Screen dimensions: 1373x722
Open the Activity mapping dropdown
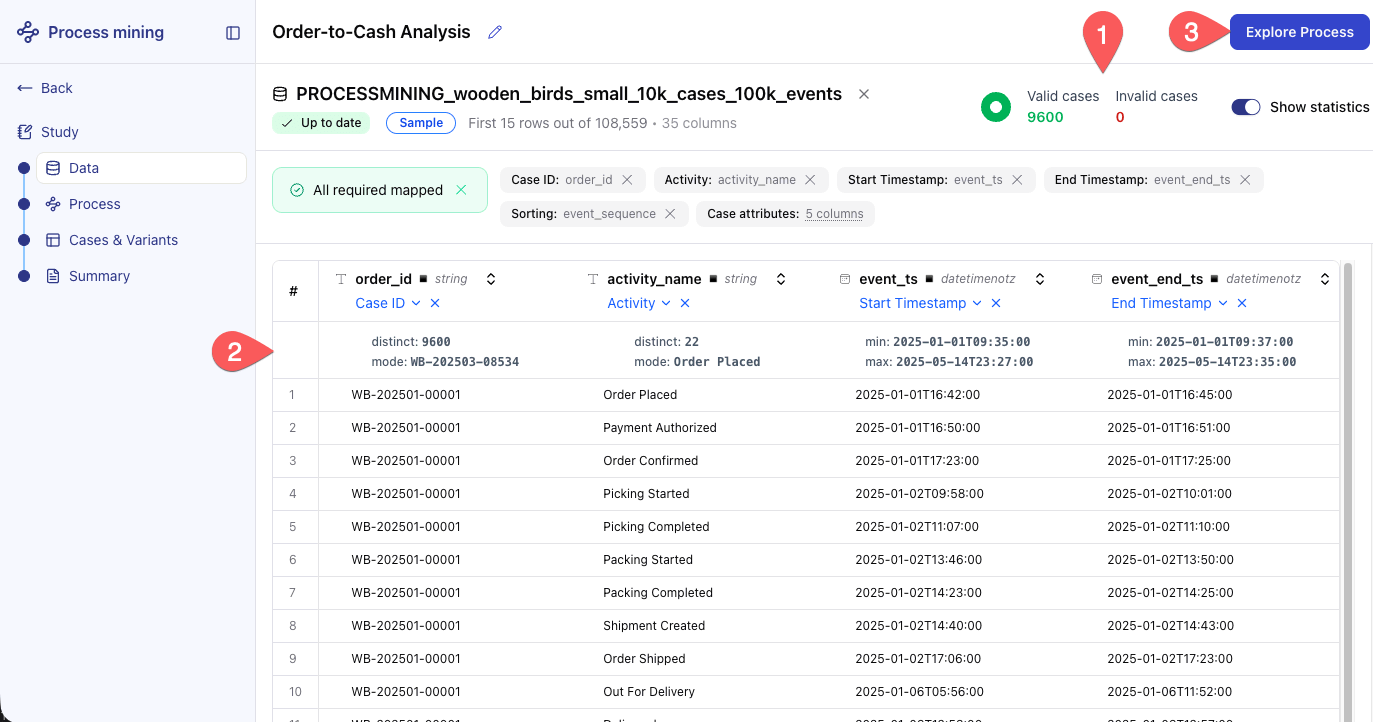coord(639,303)
